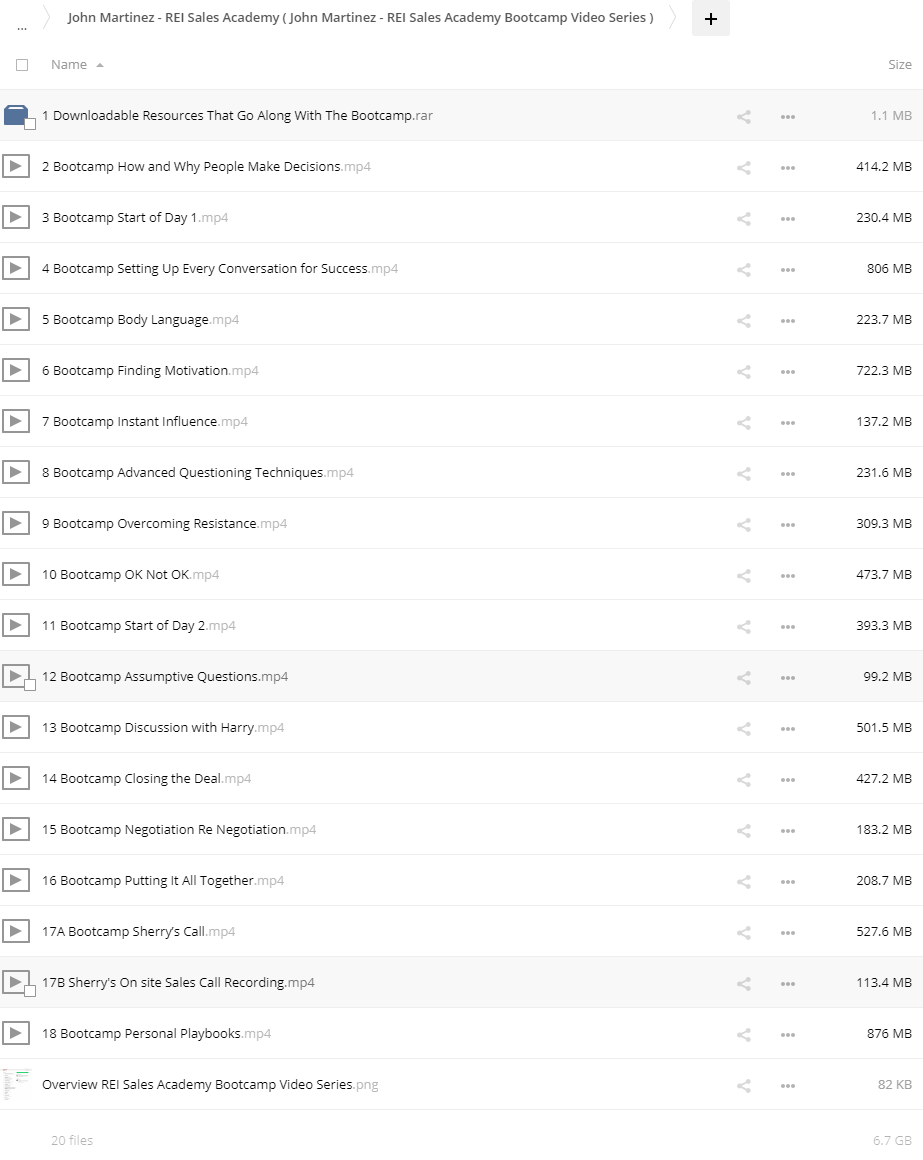Screen dimensions: 923x1160
Task: Click share icon for 5 Bootcamp Body Language
Action: [x=744, y=320]
